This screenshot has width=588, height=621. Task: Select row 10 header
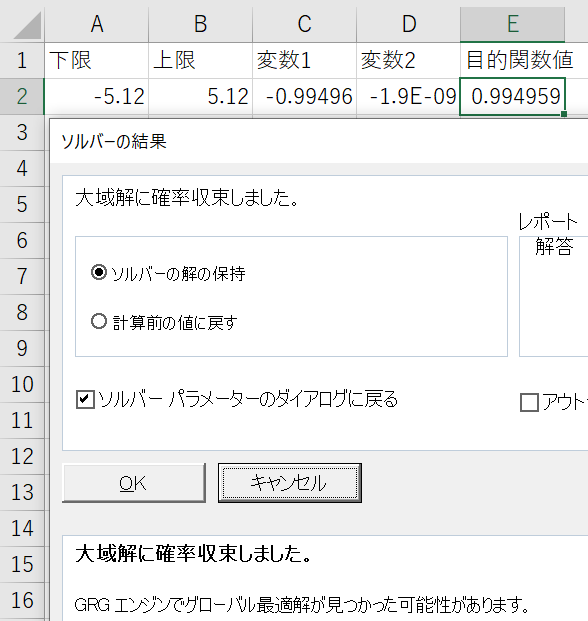click(x=22, y=385)
